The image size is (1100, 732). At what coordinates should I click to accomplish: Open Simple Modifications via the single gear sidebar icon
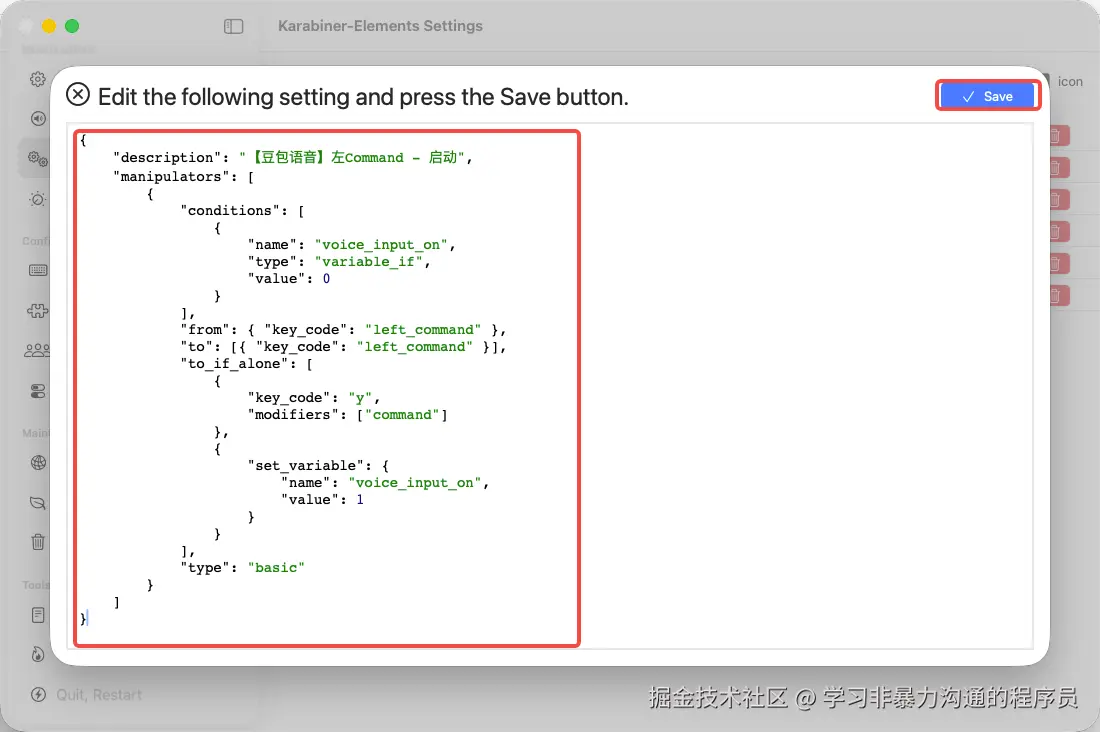[x=38, y=79]
